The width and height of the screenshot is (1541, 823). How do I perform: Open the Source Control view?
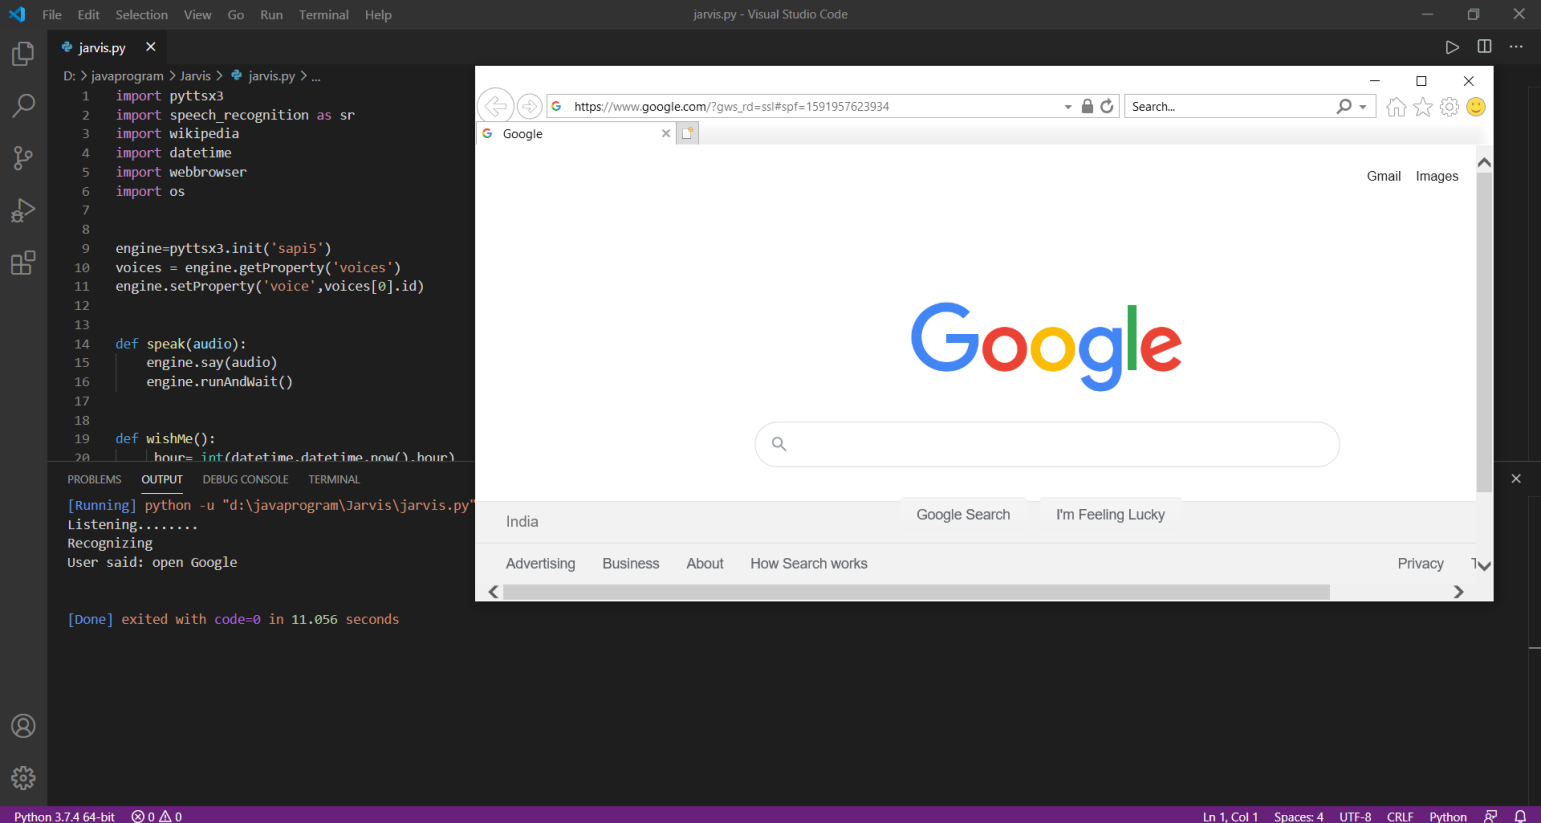(x=22, y=158)
